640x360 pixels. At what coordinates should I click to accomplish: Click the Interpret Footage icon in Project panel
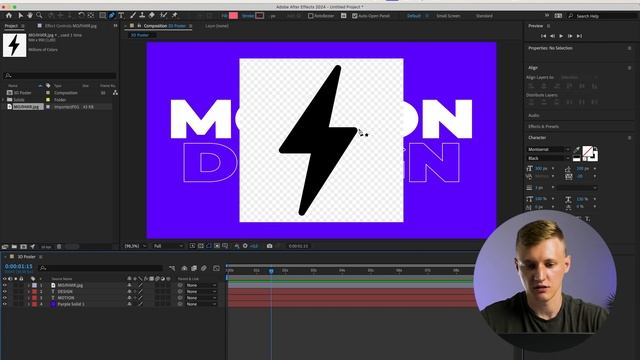(5, 247)
